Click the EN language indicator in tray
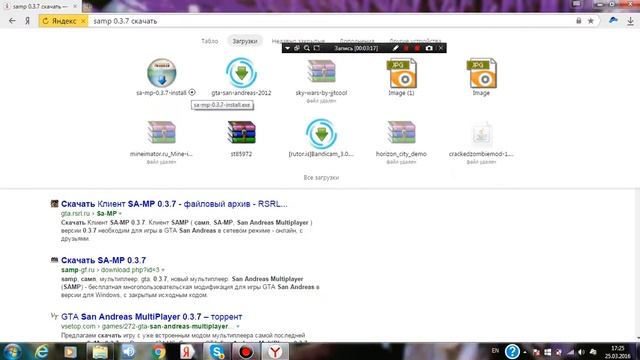 point(495,351)
